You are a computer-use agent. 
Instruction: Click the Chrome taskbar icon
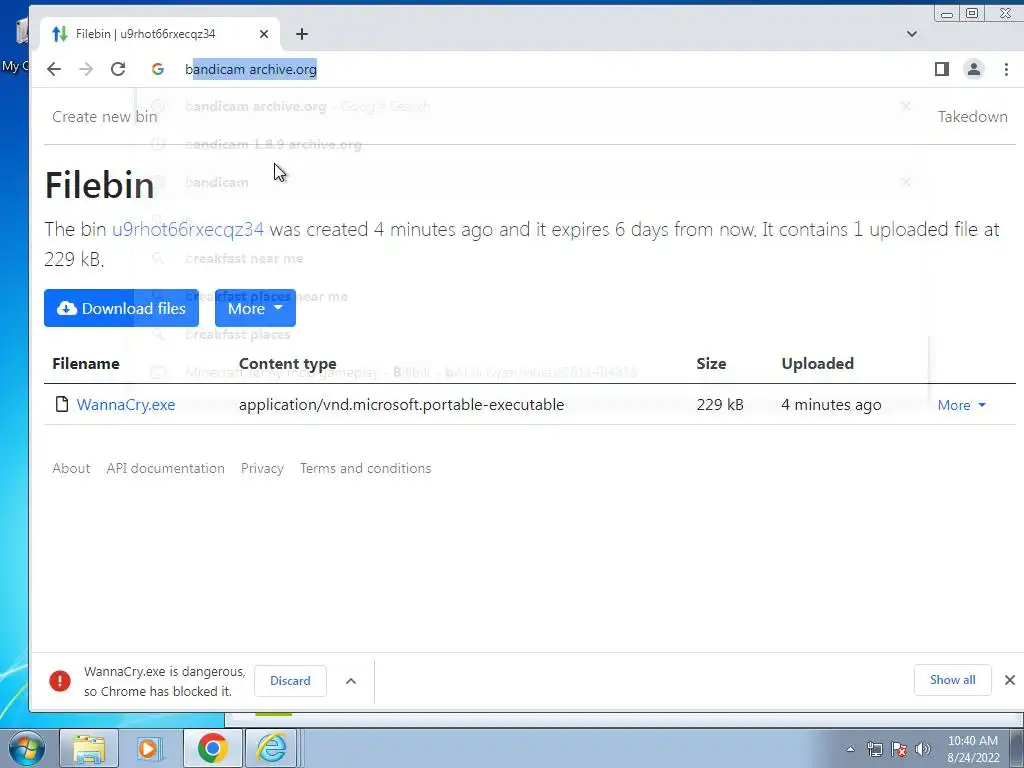213,748
